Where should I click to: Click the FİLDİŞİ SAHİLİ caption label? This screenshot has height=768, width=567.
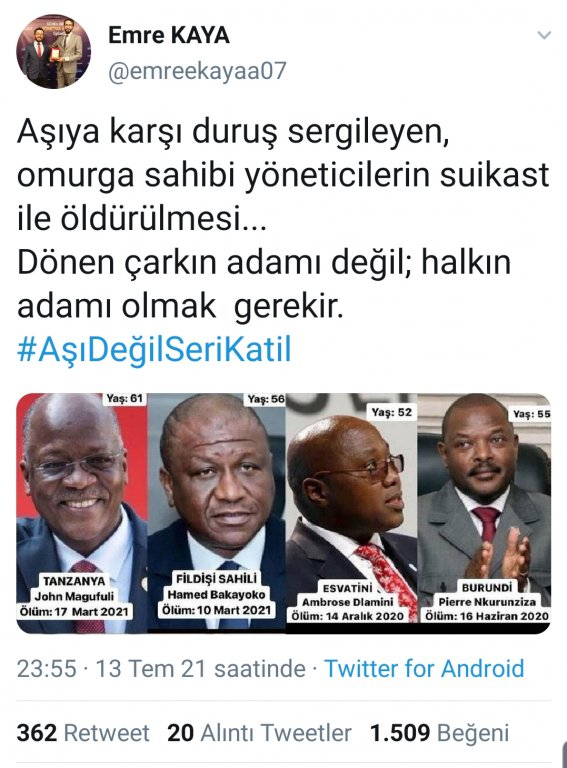216,579
